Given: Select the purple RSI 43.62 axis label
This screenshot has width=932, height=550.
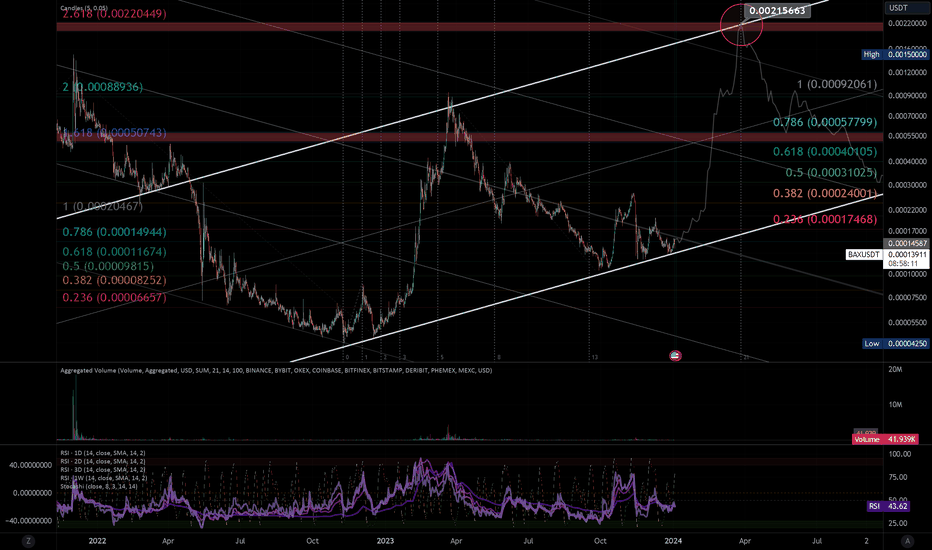Looking at the screenshot, I should point(889,506).
